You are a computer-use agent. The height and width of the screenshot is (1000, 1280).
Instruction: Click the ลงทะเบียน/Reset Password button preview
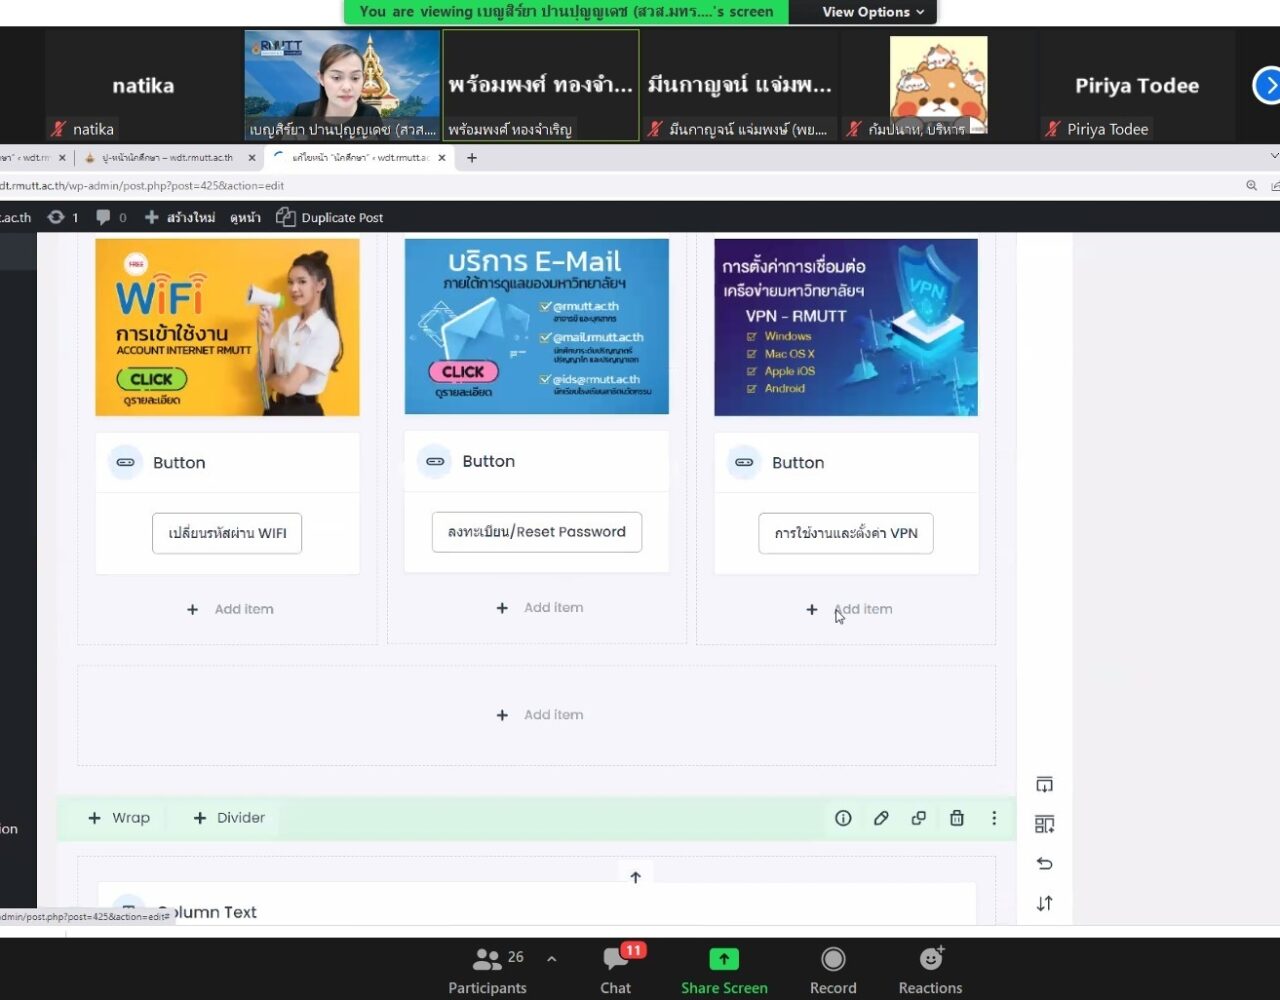537,532
